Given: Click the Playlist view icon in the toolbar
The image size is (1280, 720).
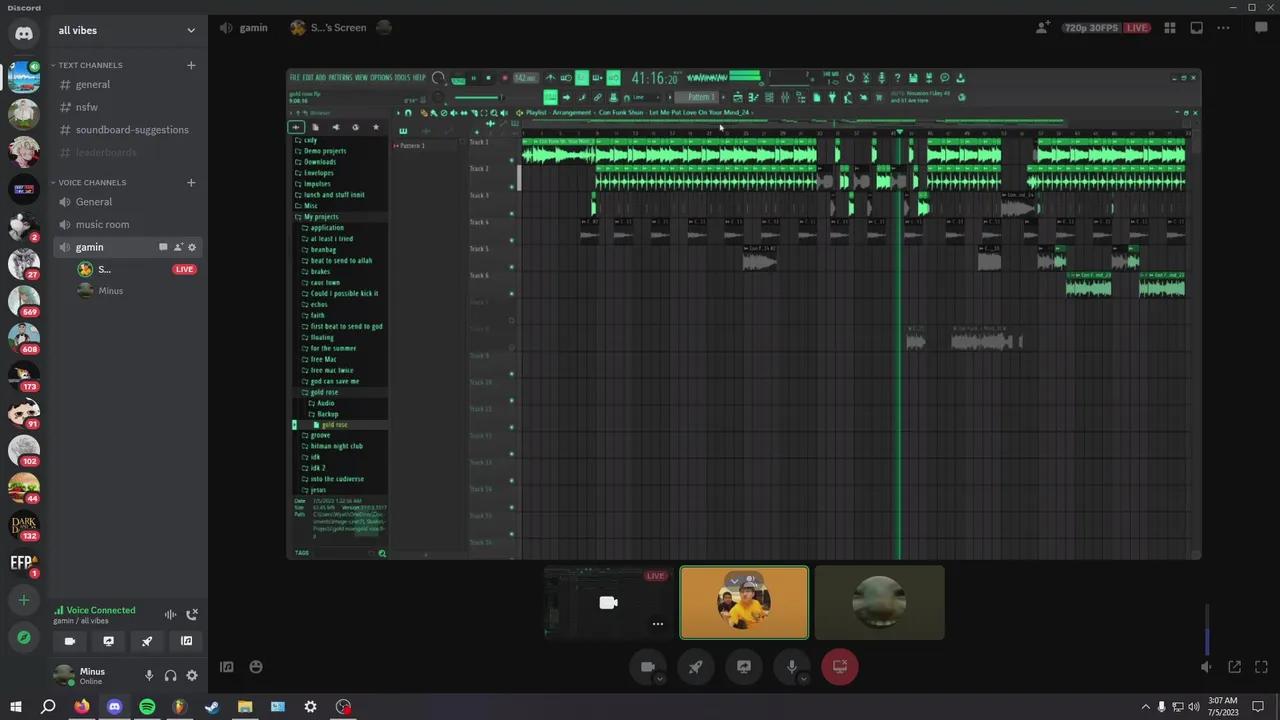Looking at the screenshot, I should point(737,97).
